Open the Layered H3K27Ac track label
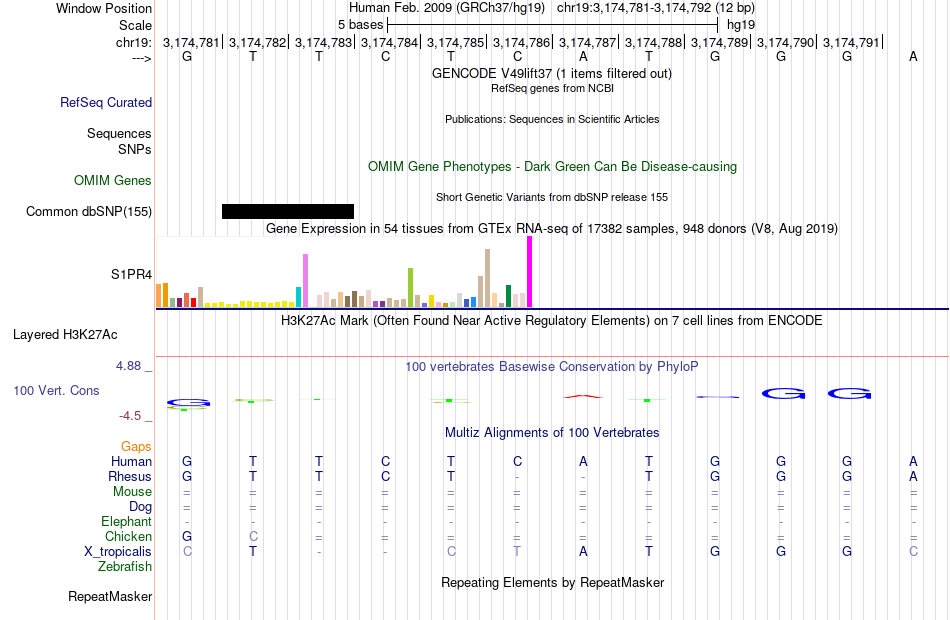 (x=65, y=335)
